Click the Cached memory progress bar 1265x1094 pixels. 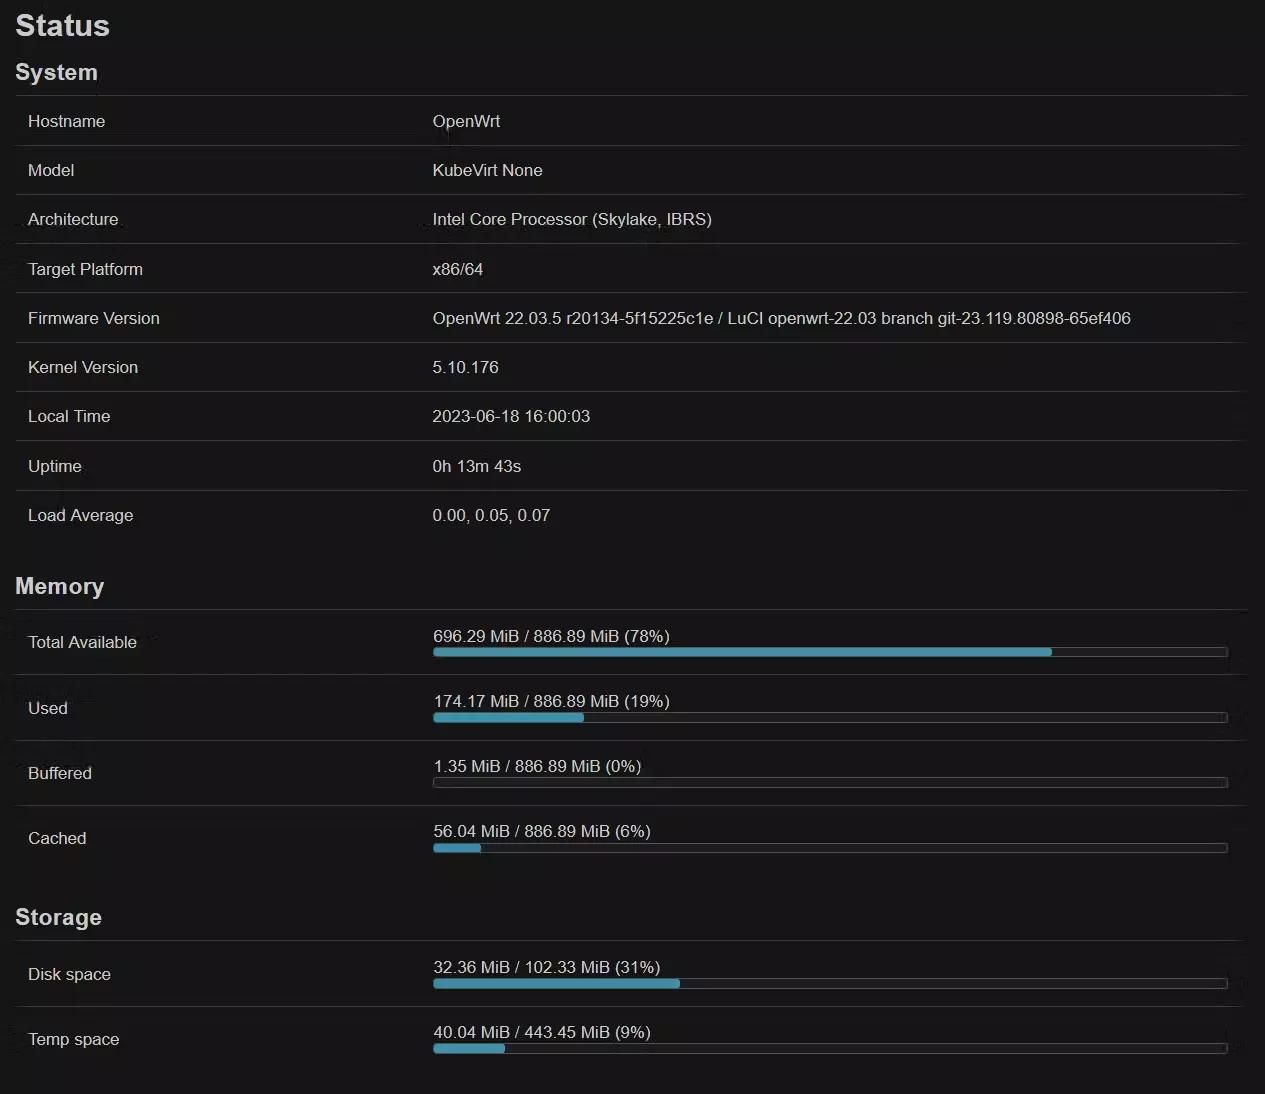(830, 847)
